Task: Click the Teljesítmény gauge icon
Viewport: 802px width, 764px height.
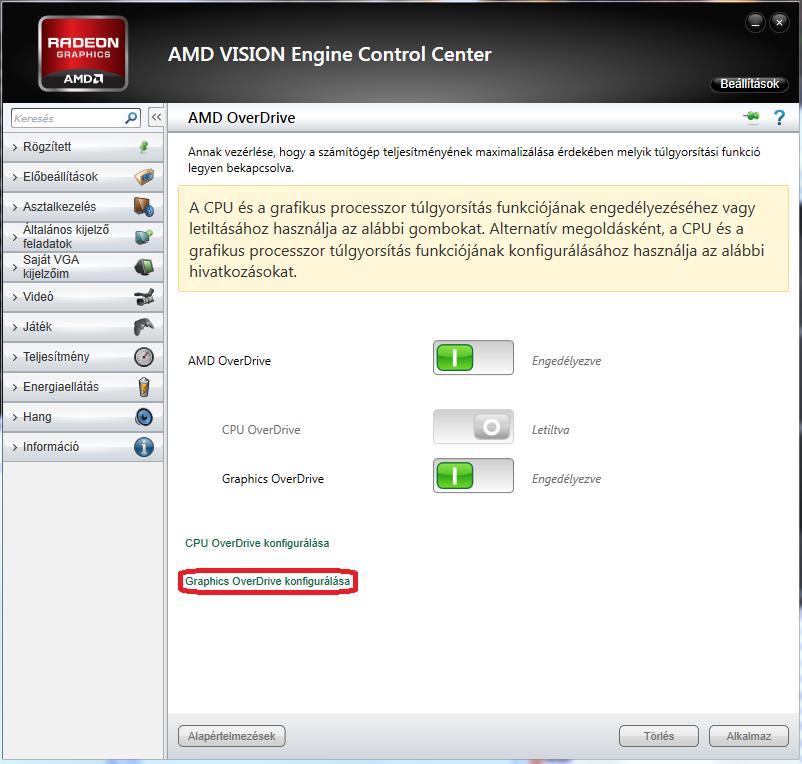Action: 144,357
